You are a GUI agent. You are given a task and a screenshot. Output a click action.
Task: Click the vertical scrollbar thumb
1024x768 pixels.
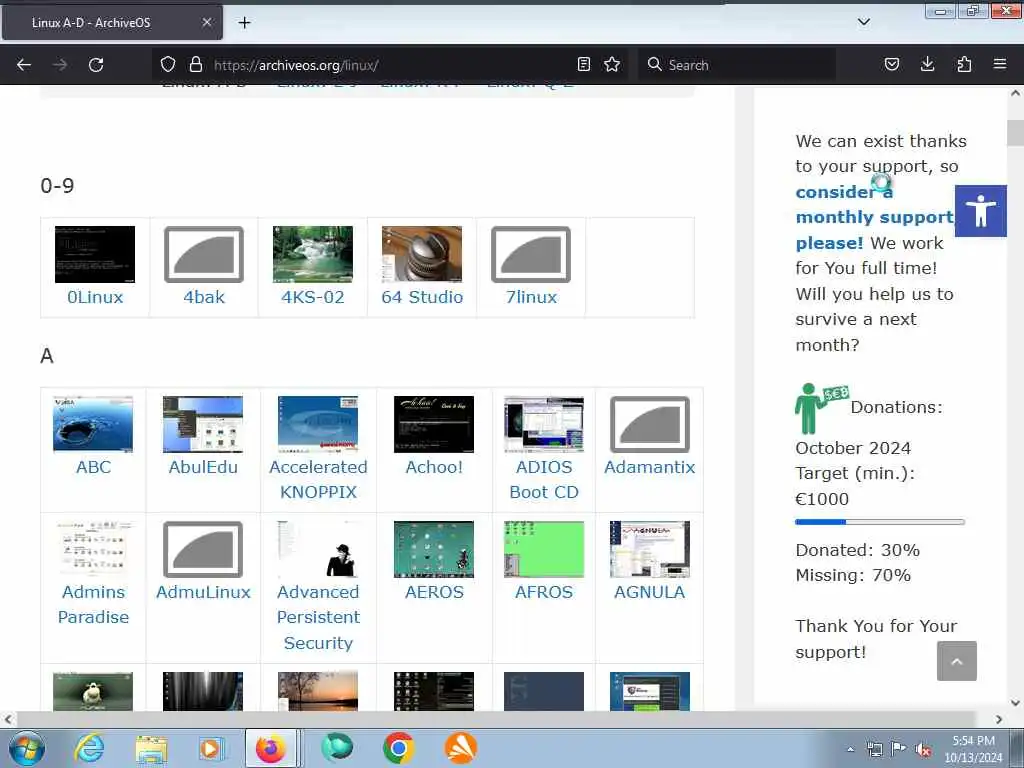1015,133
